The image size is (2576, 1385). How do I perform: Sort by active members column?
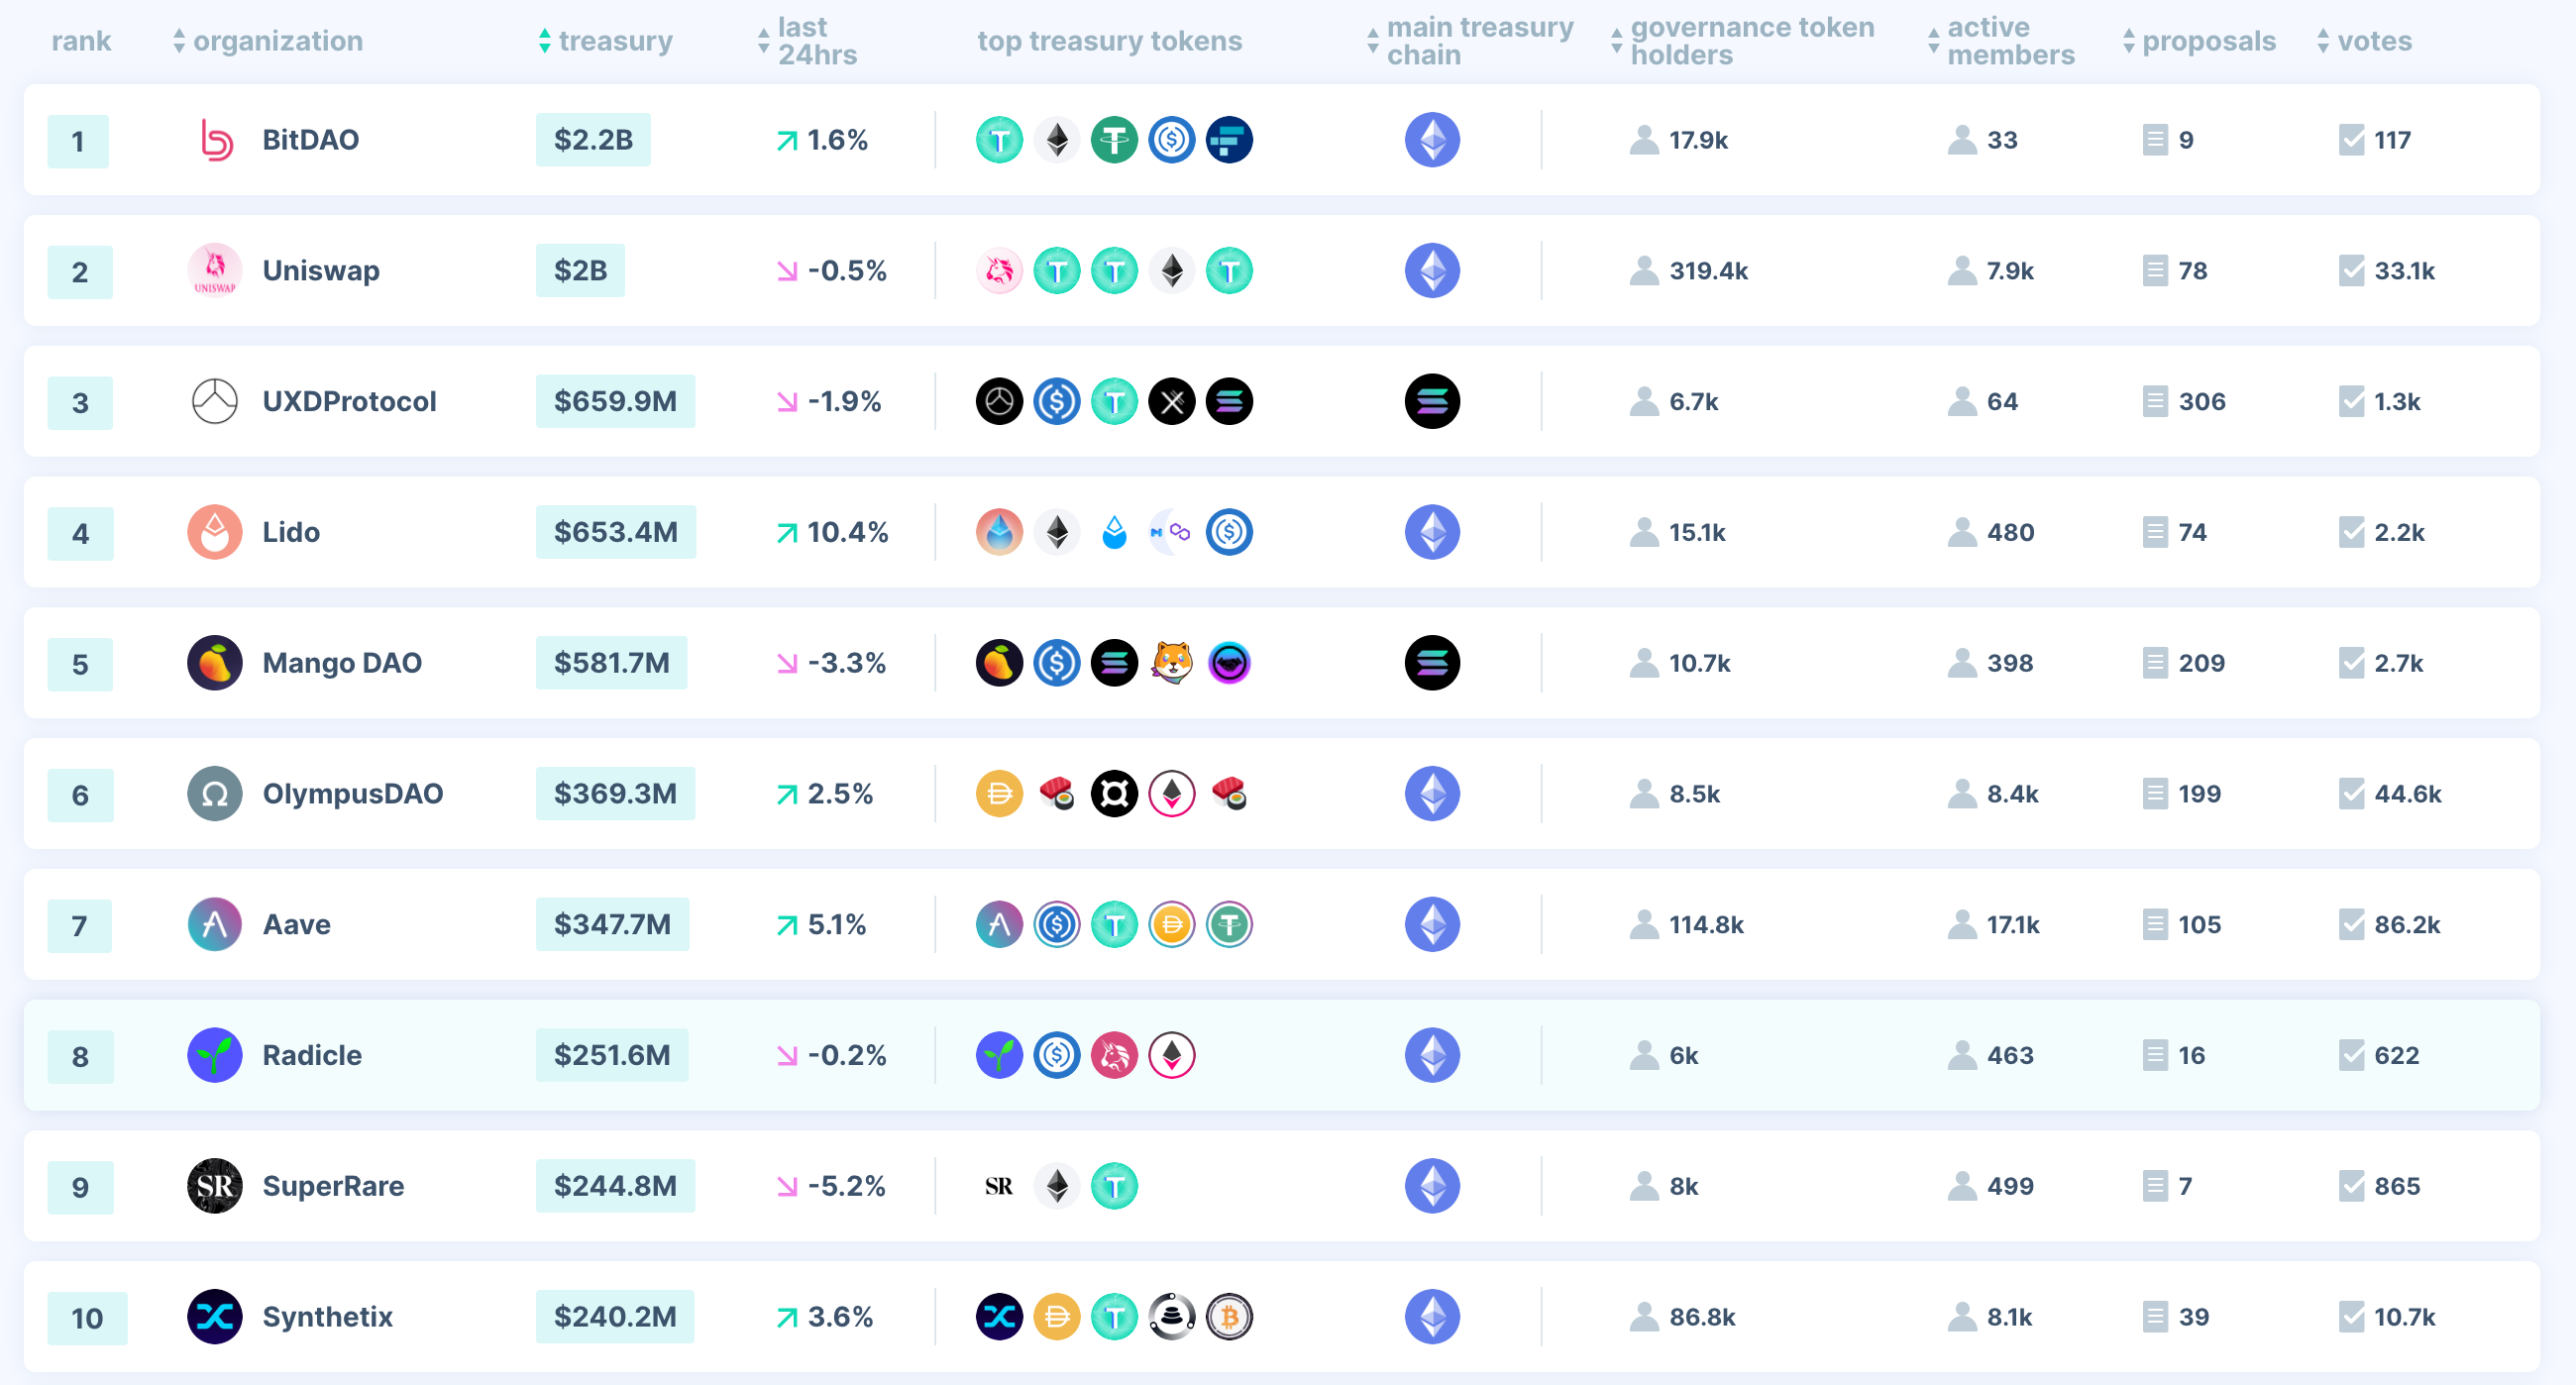(2001, 41)
